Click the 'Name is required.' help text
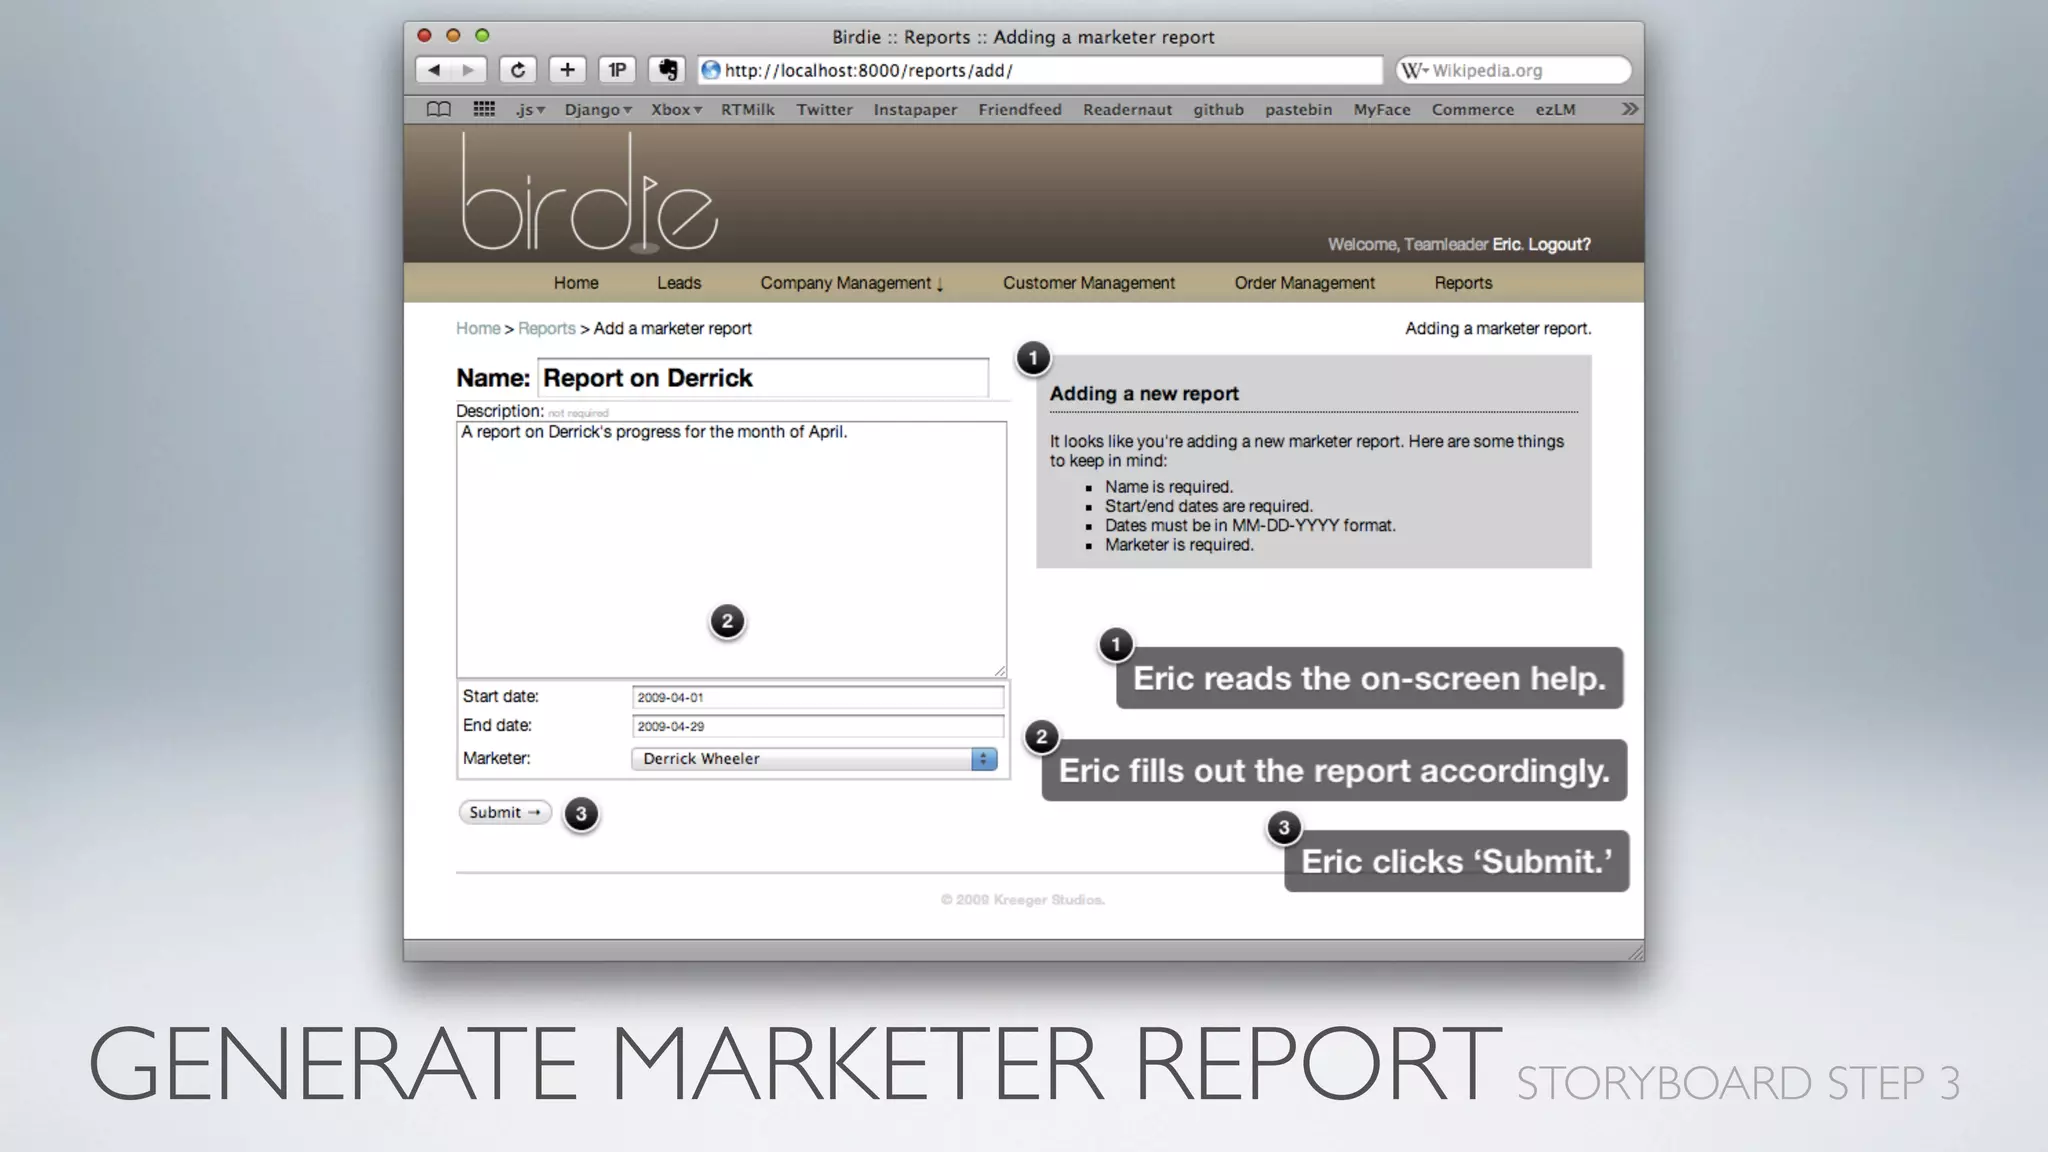 [1169, 487]
